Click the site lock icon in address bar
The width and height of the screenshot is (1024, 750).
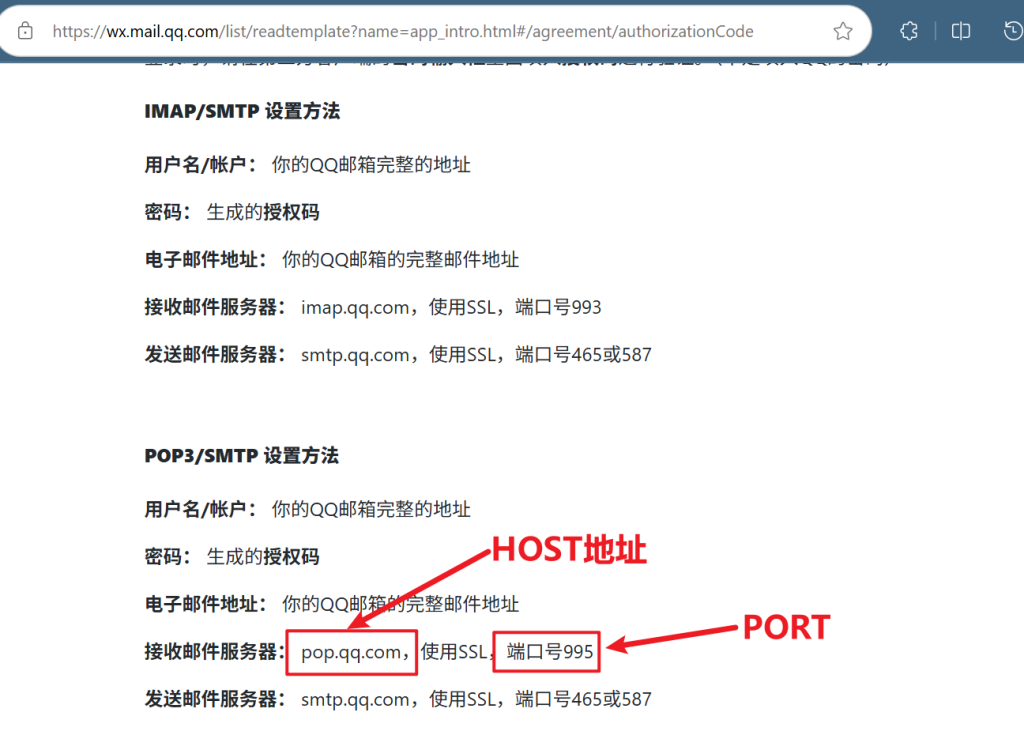[25, 31]
